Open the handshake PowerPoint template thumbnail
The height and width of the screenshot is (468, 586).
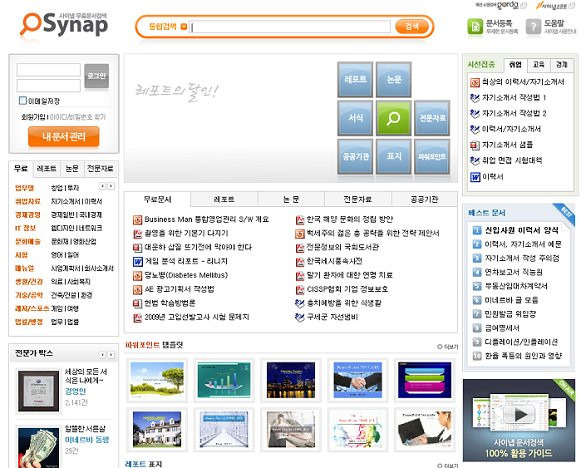pyautogui.click(x=358, y=380)
